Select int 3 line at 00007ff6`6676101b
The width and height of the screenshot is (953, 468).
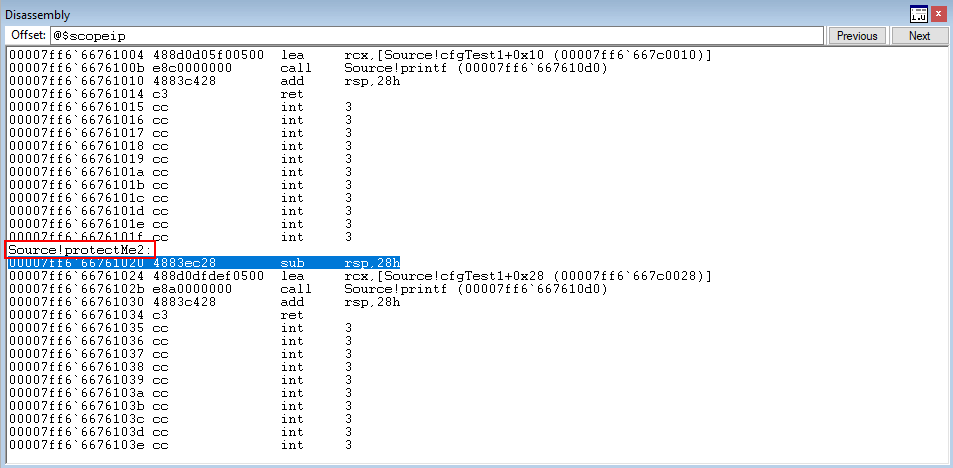coord(181,185)
